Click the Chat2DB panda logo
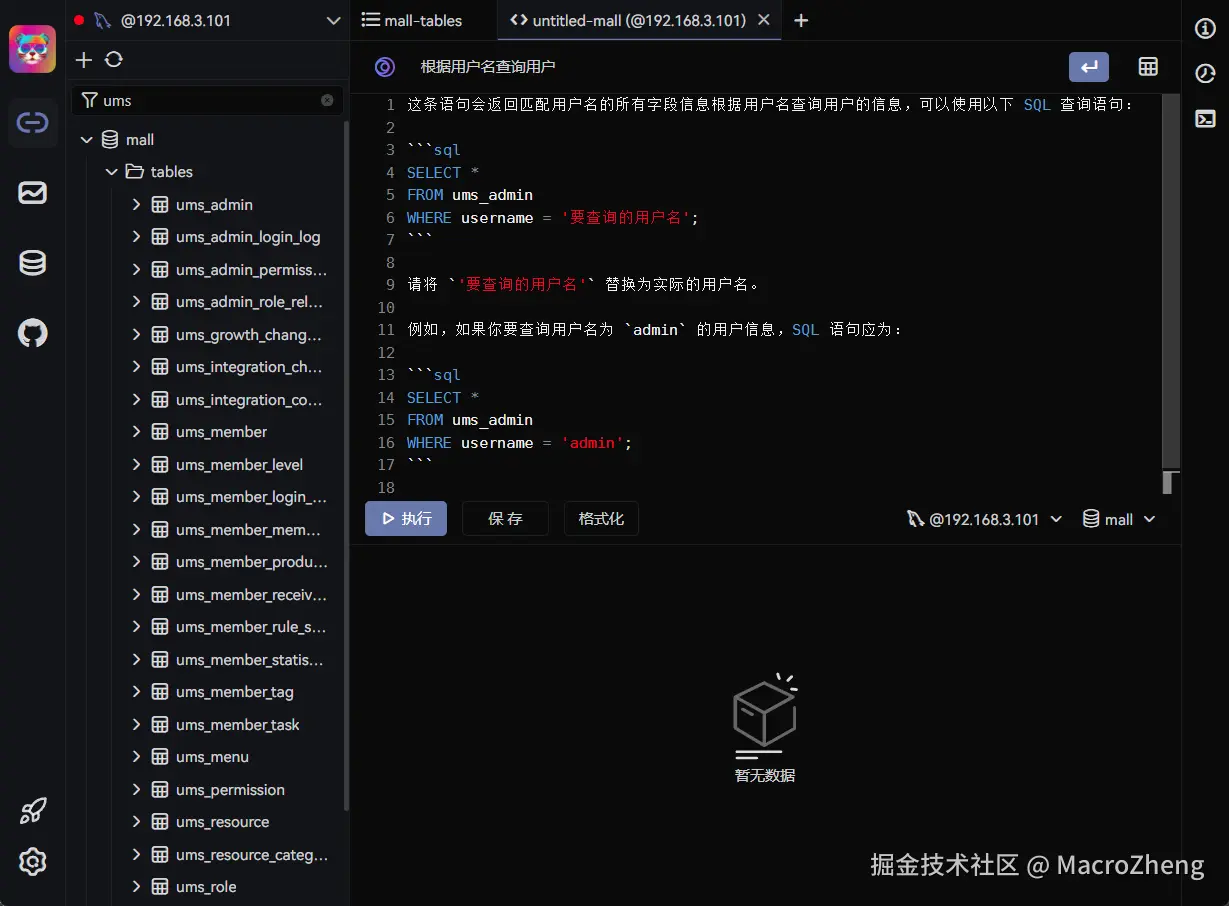The width and height of the screenshot is (1229, 906). point(32,49)
